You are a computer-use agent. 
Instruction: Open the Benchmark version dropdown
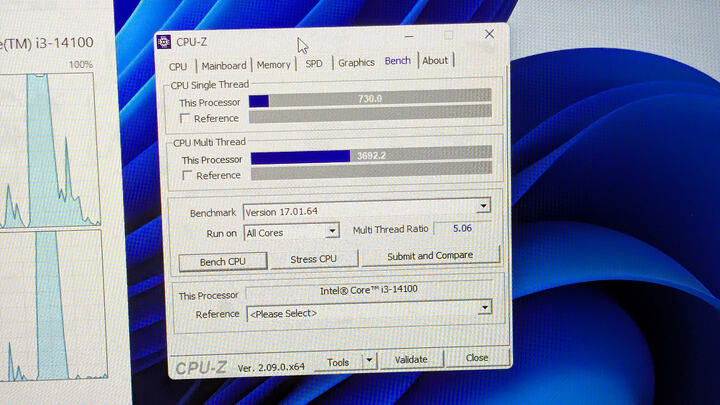(x=483, y=206)
